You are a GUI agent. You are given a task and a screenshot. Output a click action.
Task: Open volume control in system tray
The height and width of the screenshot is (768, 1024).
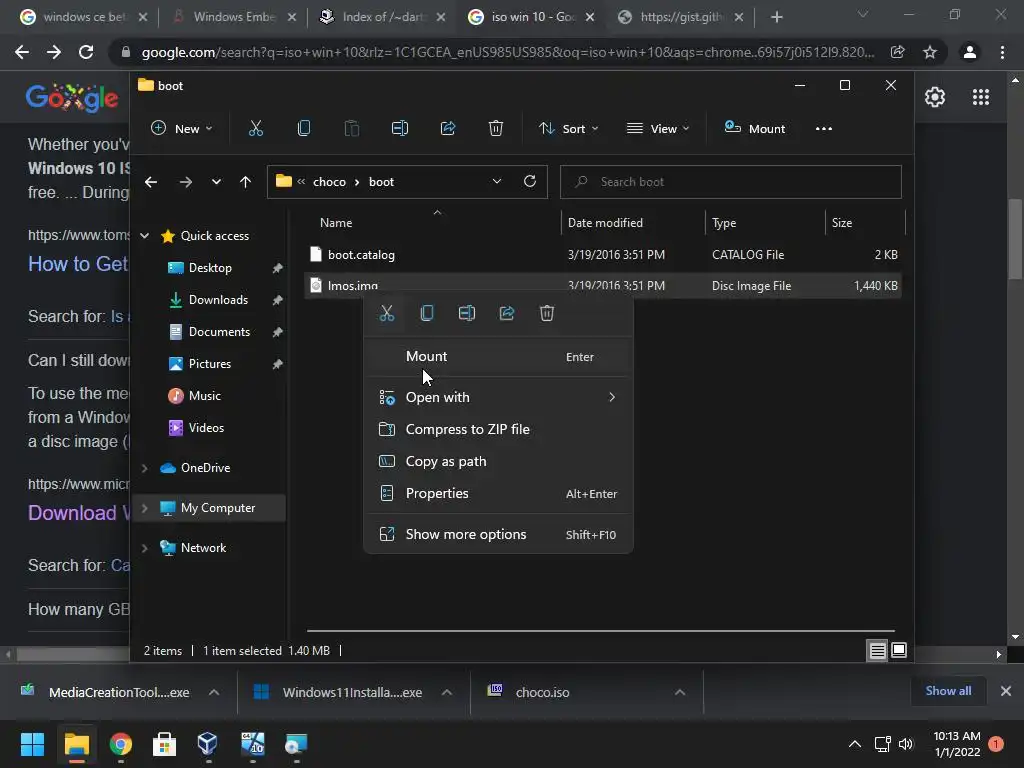point(906,744)
